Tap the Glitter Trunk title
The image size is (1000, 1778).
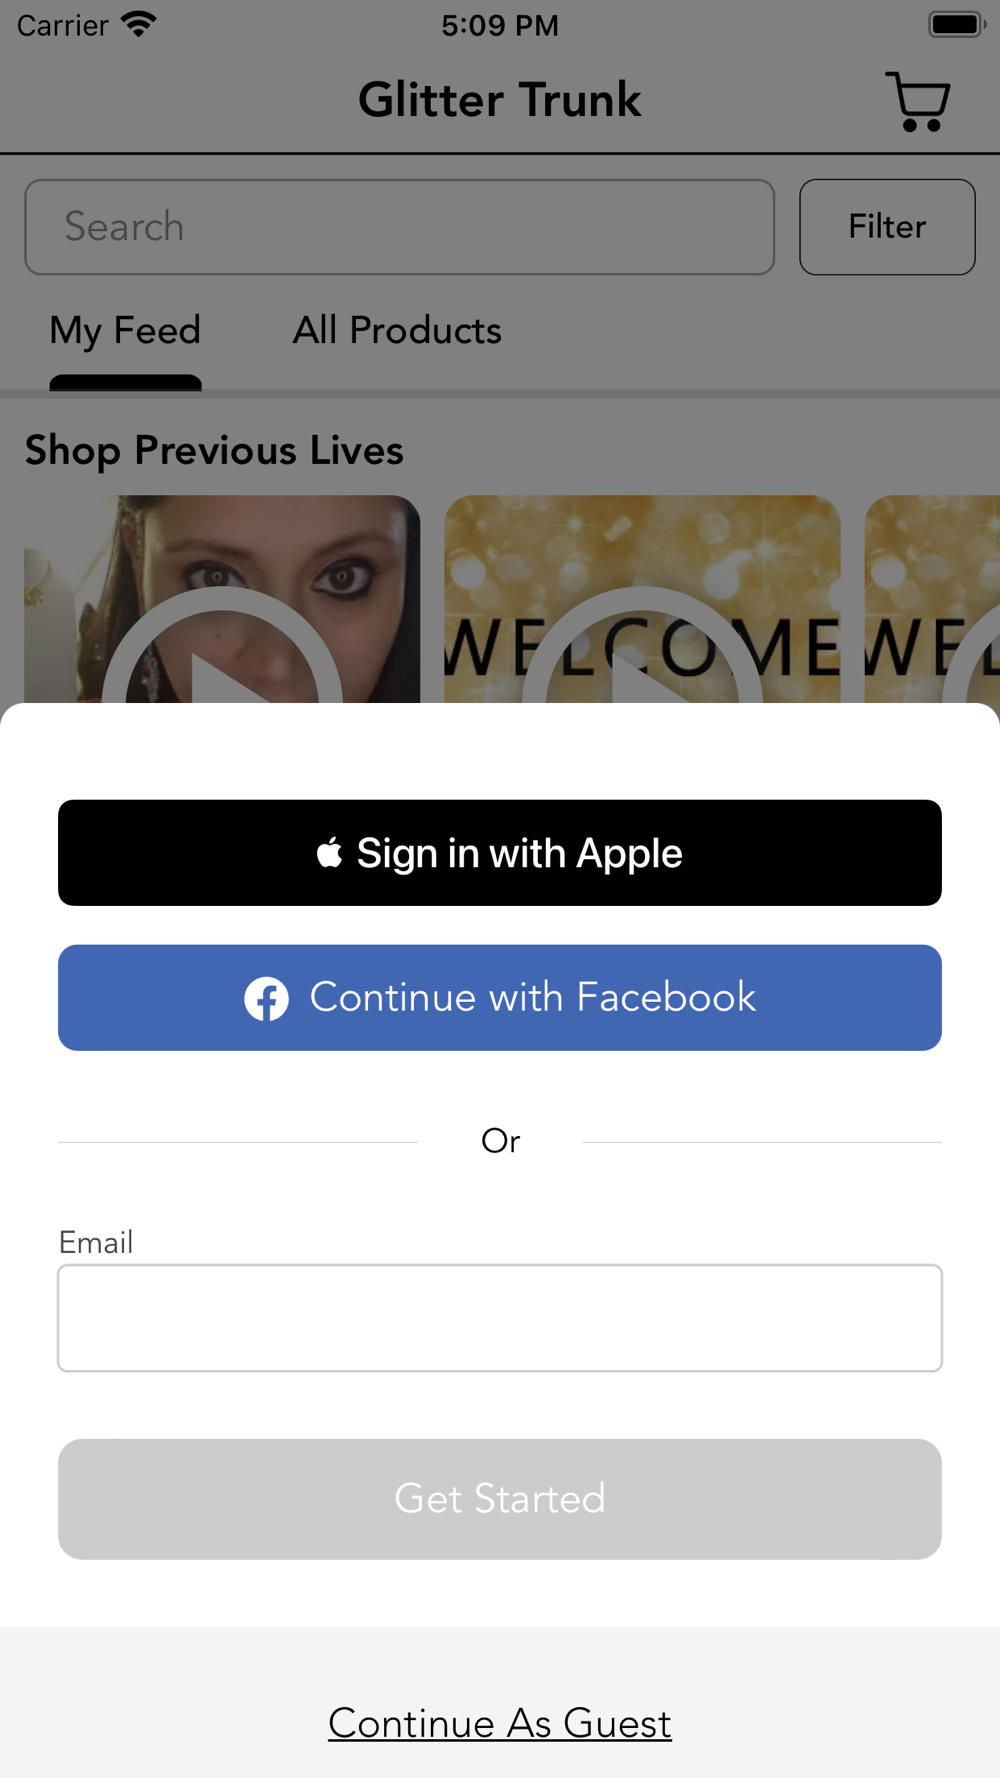coord(500,100)
